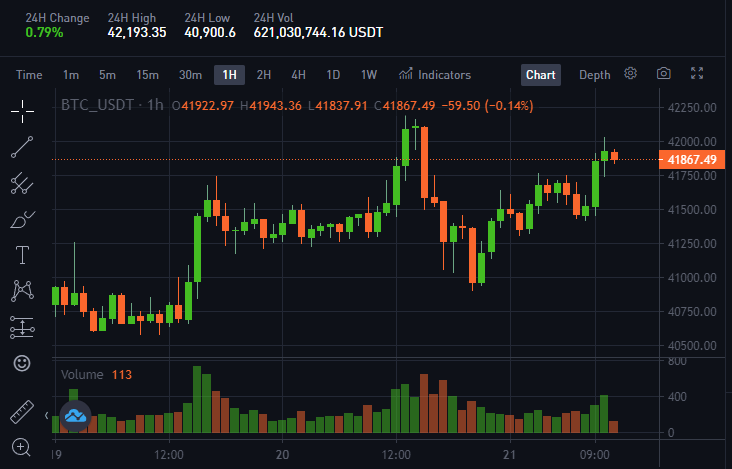The height and width of the screenshot is (469, 732).
Task: Click the BTC_USDT 1h symbol legend
Action: pyautogui.click(x=112, y=105)
